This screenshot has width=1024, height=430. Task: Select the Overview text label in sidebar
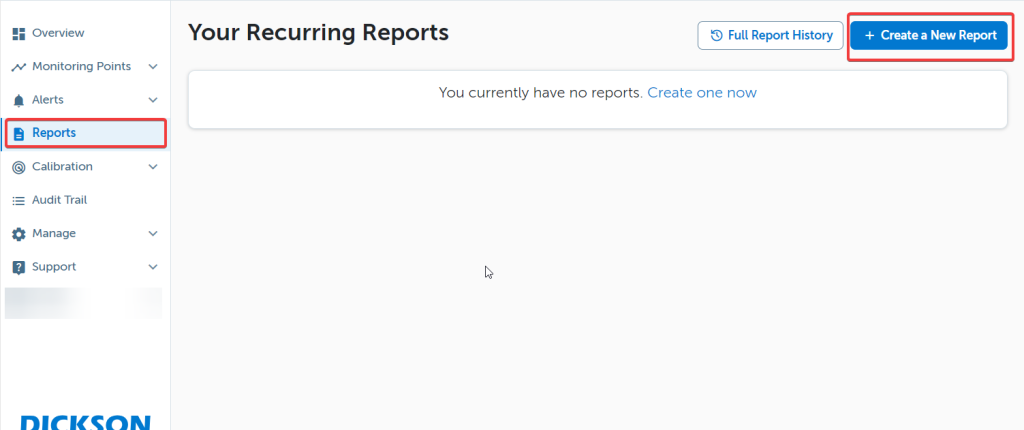pos(58,34)
